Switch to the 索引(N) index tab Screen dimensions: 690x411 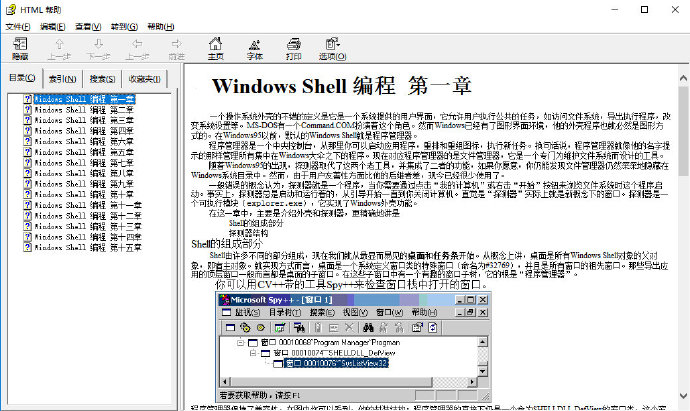(62, 79)
